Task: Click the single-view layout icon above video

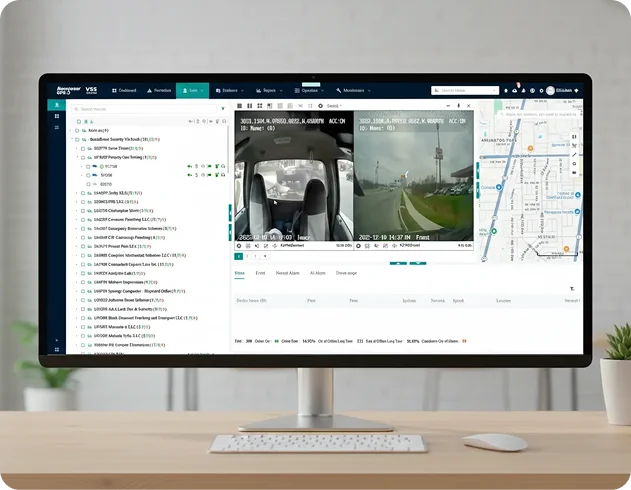Action: point(241,106)
